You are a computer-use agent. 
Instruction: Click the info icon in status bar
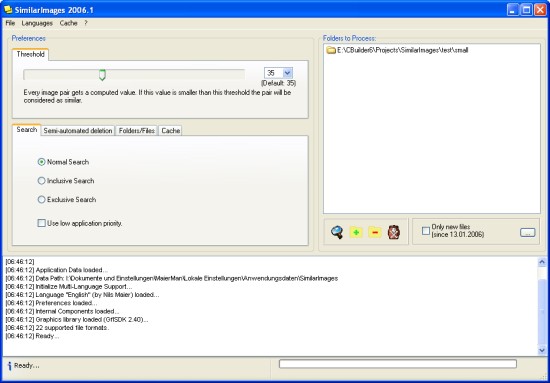[9, 366]
